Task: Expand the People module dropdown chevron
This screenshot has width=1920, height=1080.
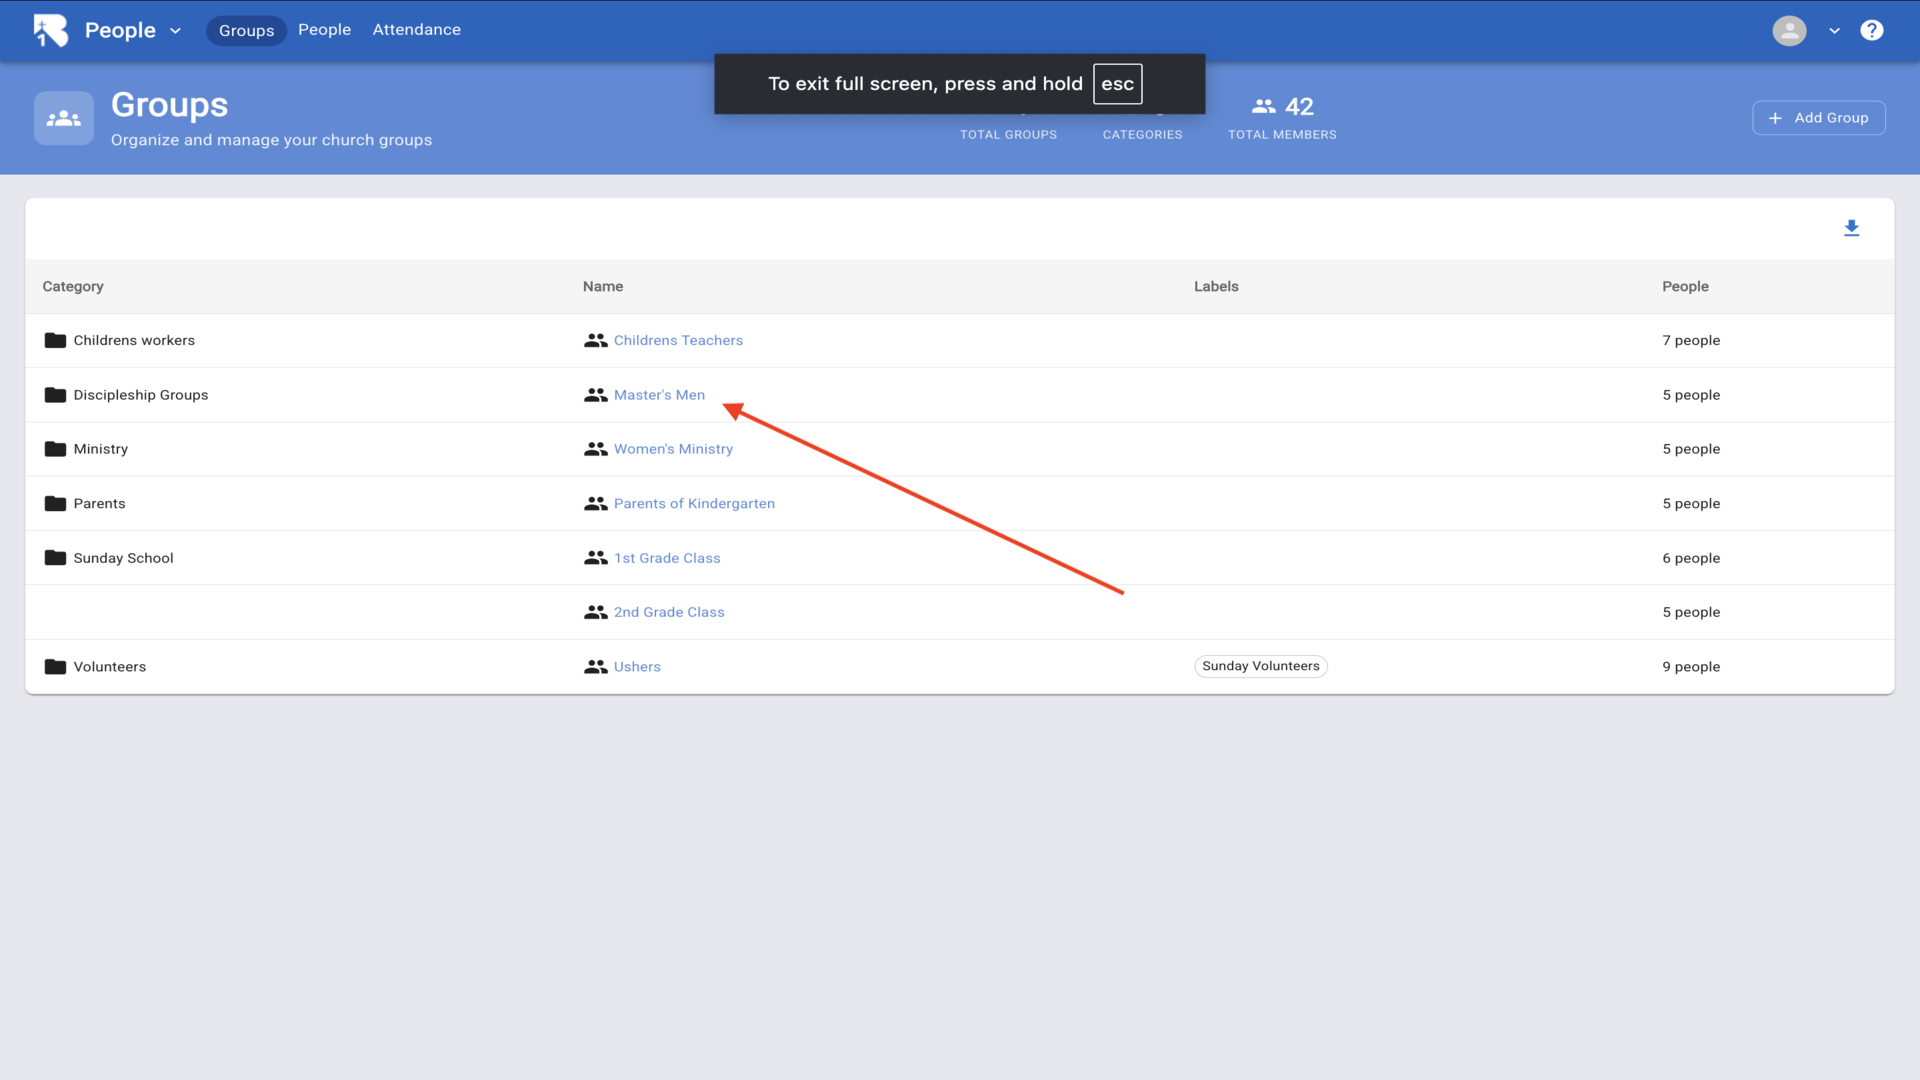Action: click(176, 31)
